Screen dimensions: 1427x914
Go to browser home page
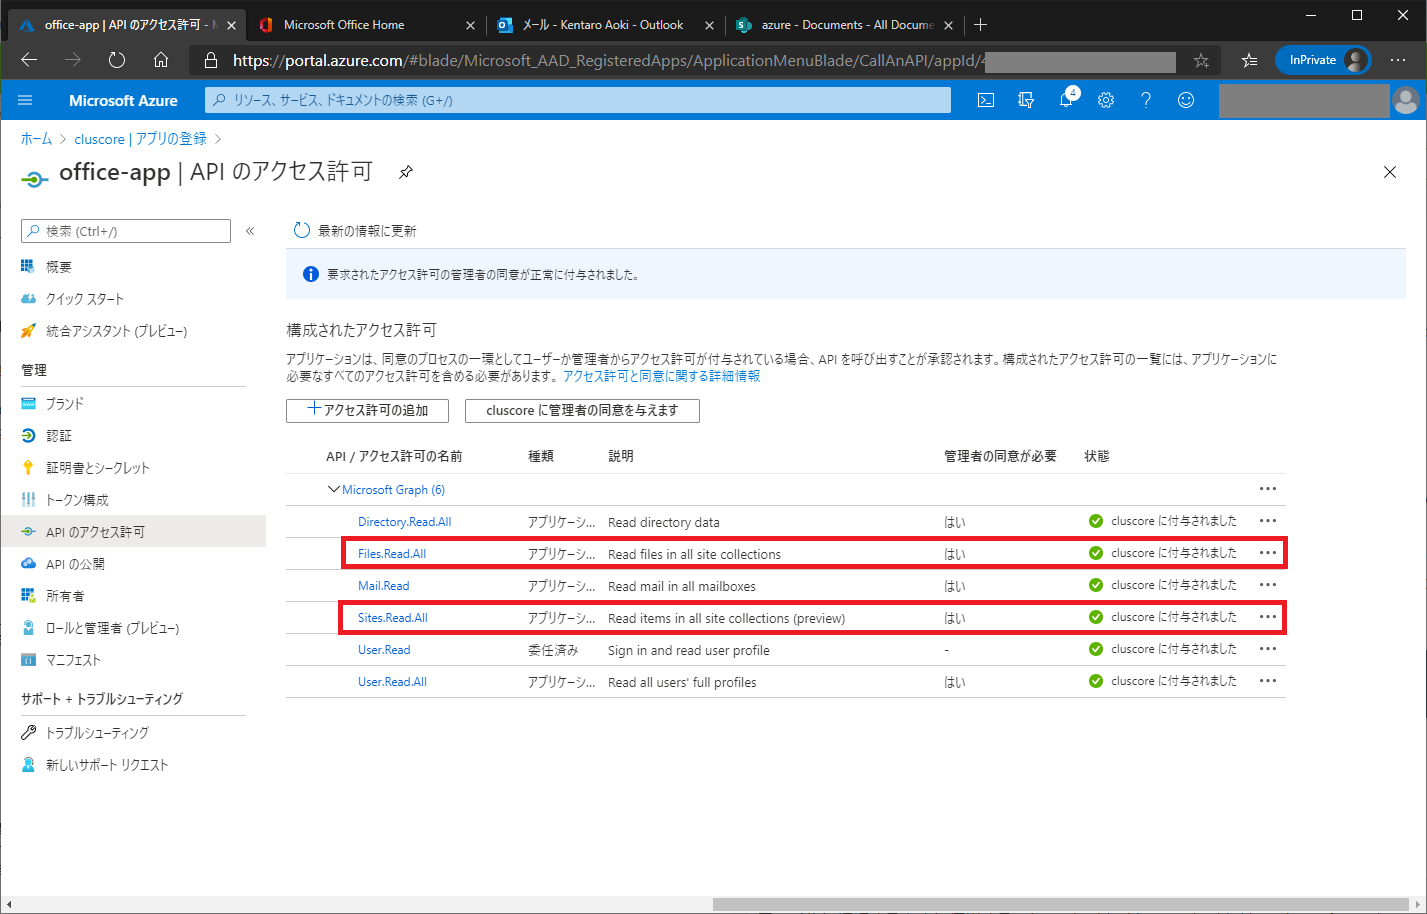[161, 60]
